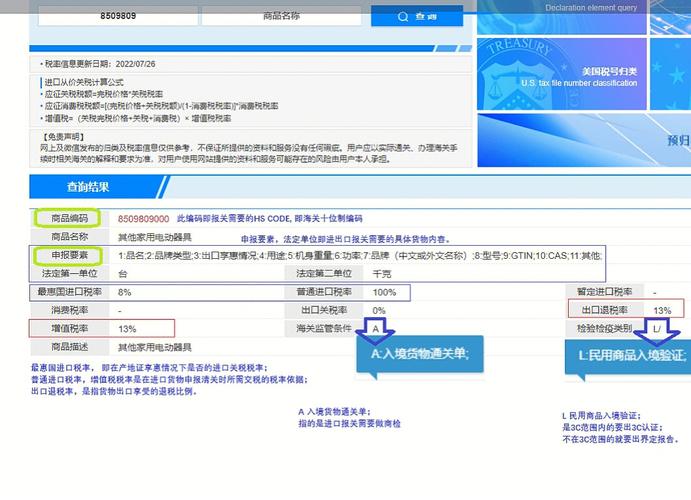Click the 暂定进口税率 label

[604, 292]
